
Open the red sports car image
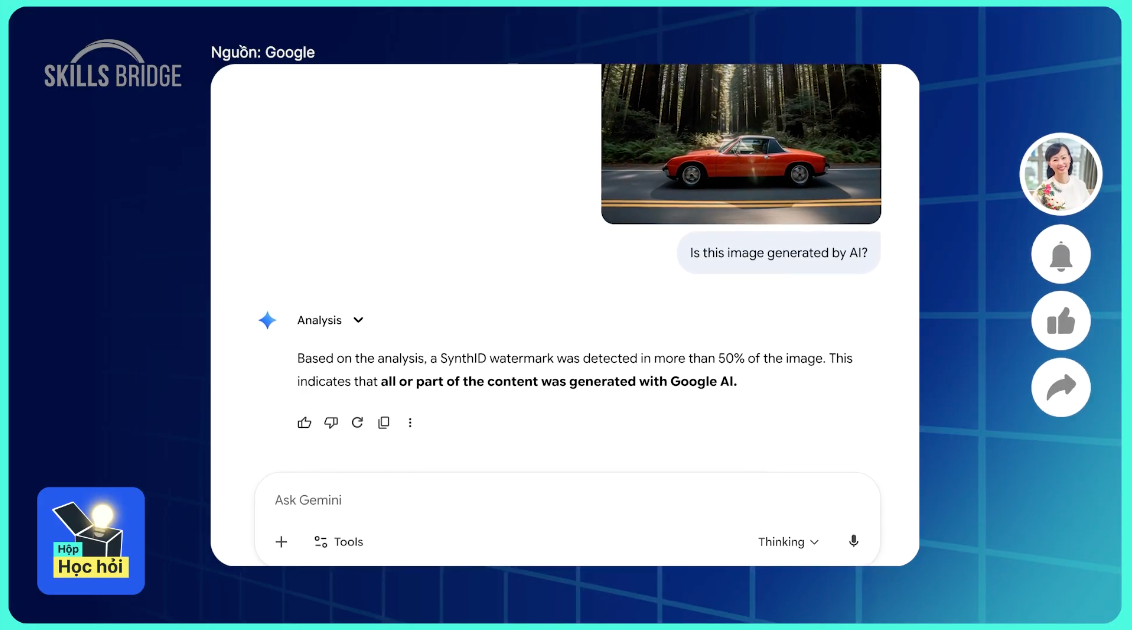coord(740,144)
